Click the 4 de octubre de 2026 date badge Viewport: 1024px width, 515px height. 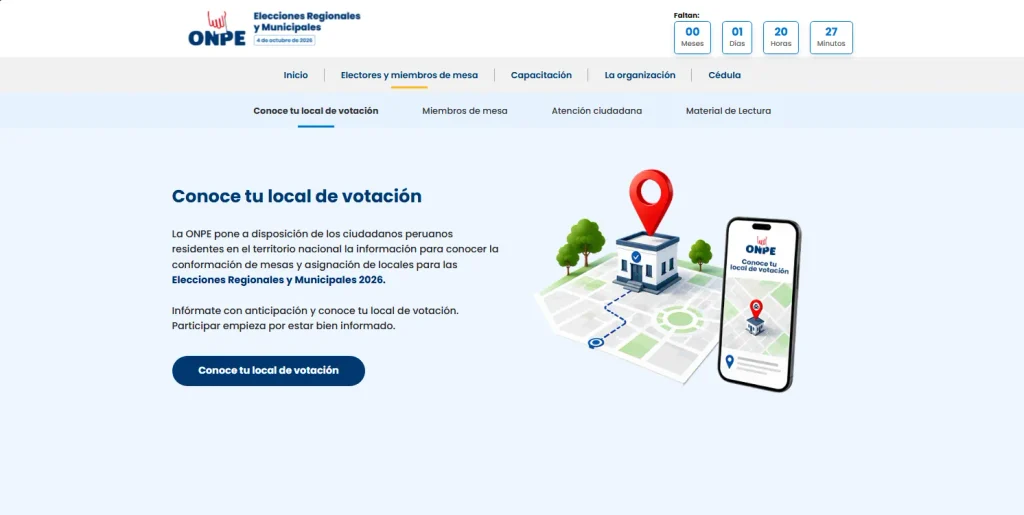pyautogui.click(x=285, y=40)
